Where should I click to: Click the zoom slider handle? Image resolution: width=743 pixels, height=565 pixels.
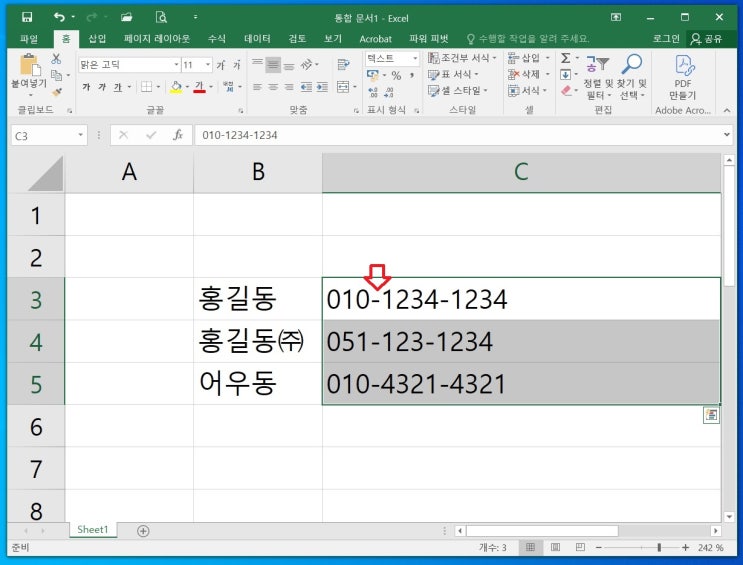pos(659,548)
